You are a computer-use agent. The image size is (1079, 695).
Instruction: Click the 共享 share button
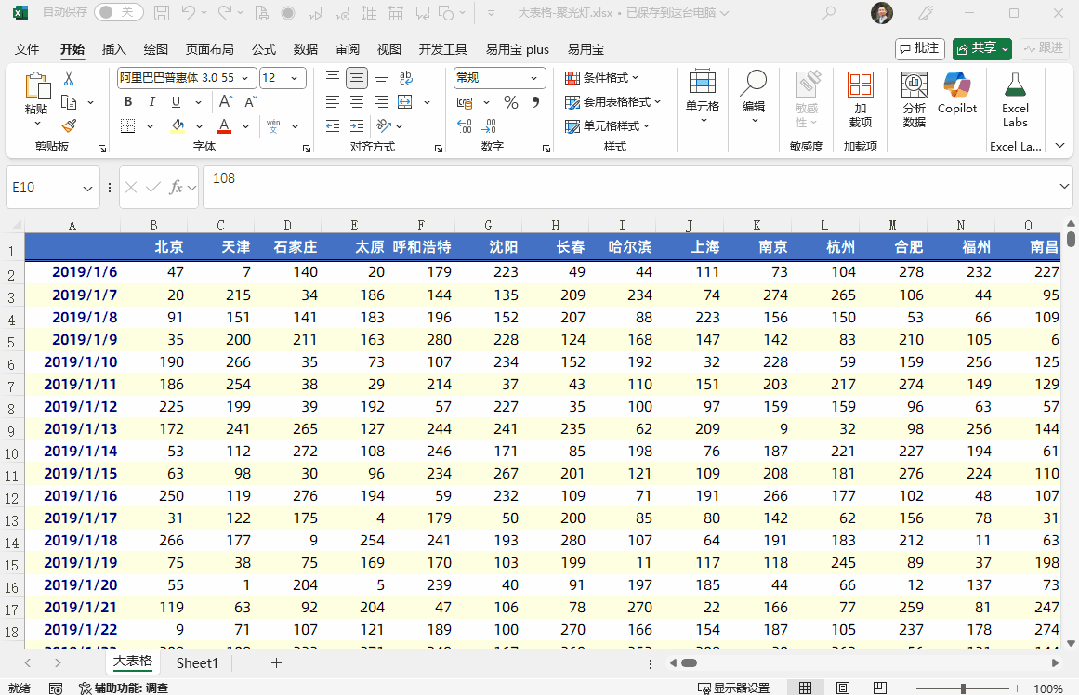click(x=982, y=48)
